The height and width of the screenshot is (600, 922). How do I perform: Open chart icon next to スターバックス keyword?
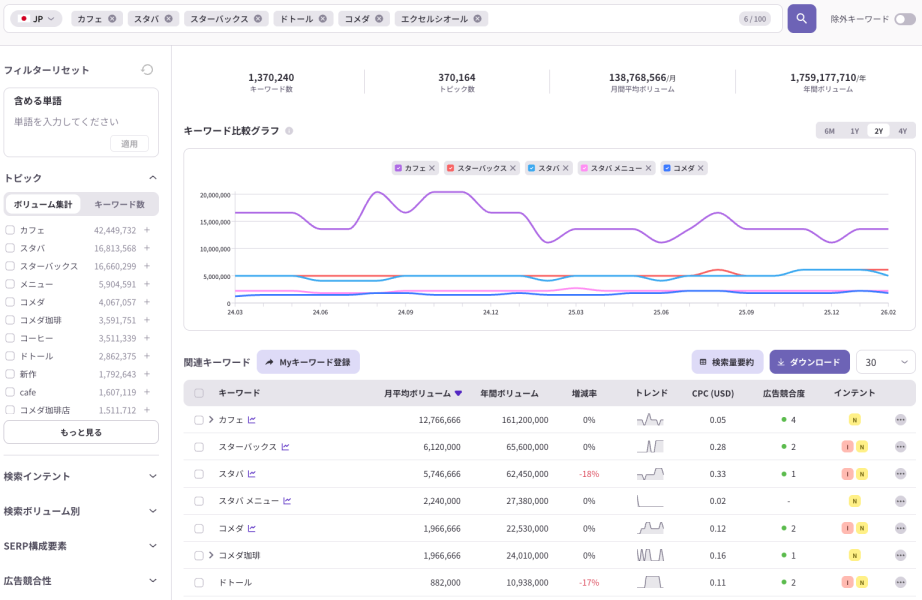tap(286, 447)
